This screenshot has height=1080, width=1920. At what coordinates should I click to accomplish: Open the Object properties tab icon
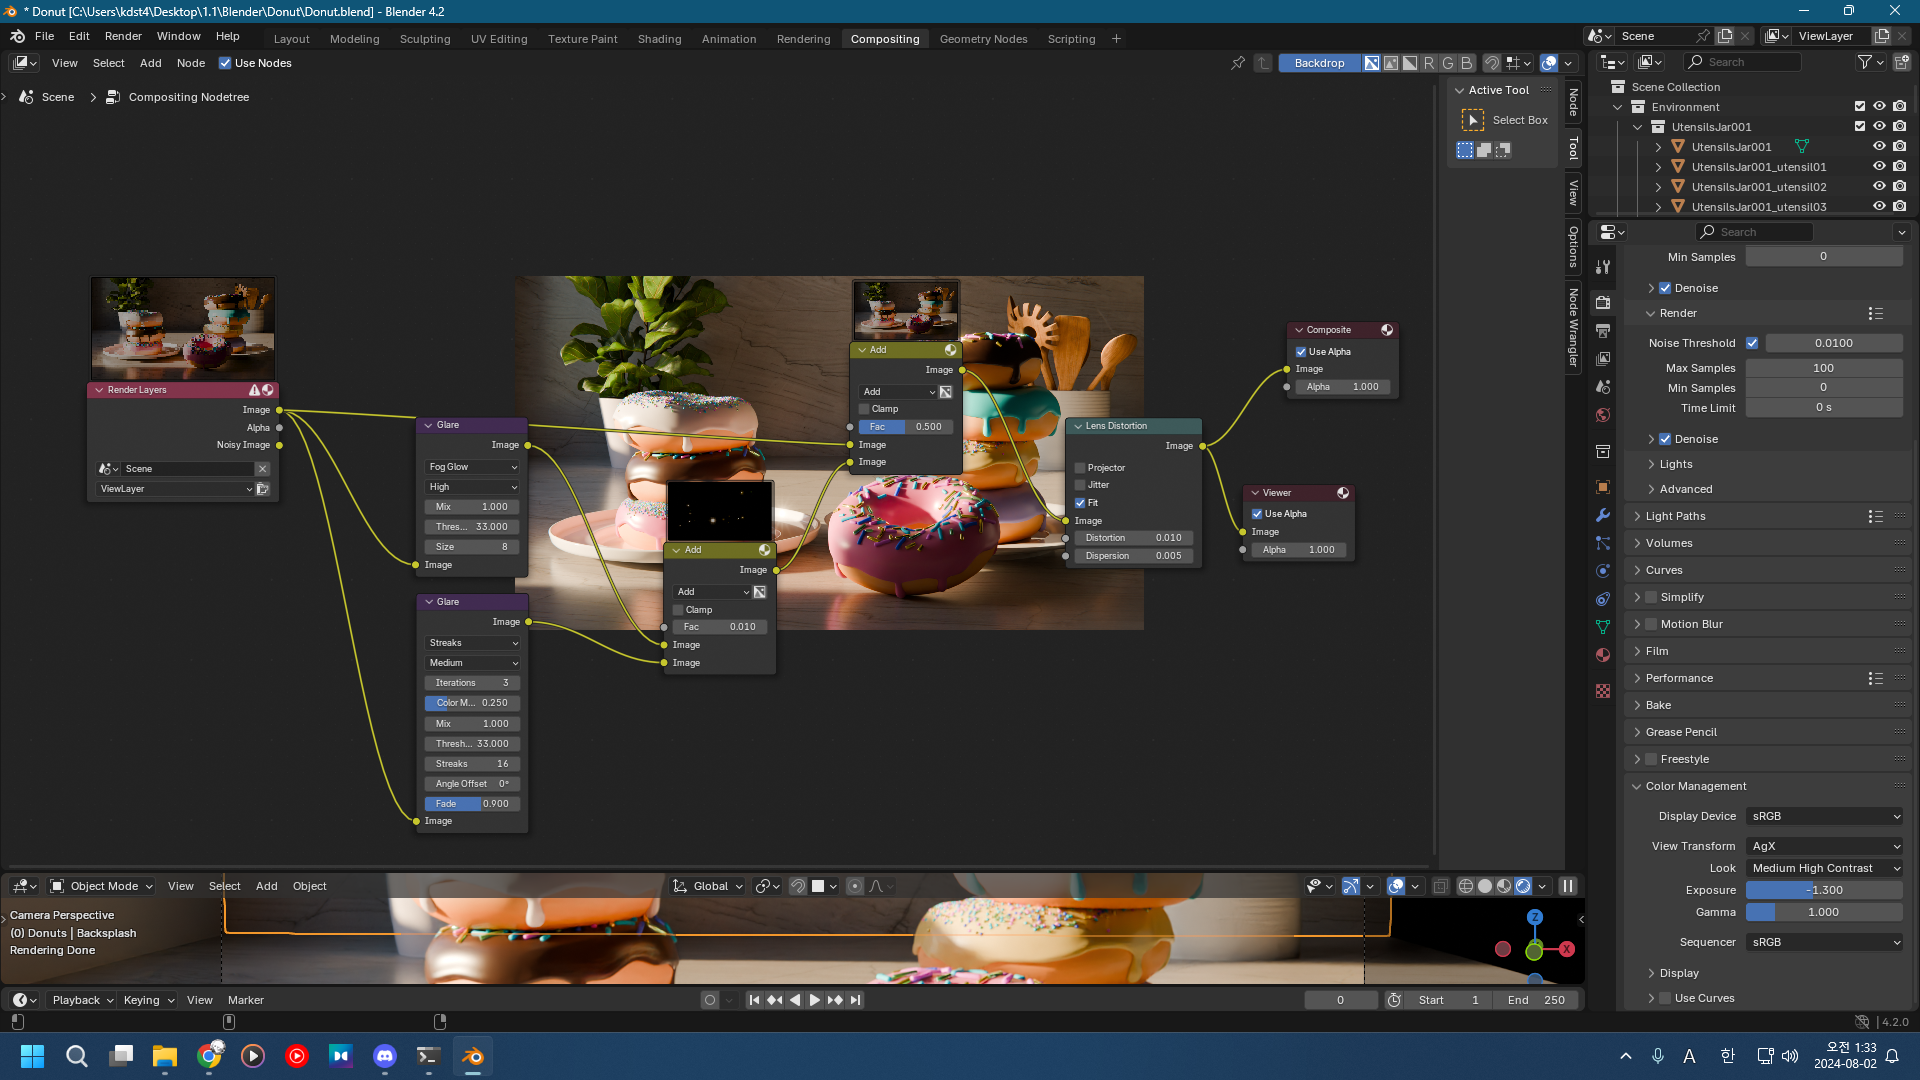[x=1603, y=487]
